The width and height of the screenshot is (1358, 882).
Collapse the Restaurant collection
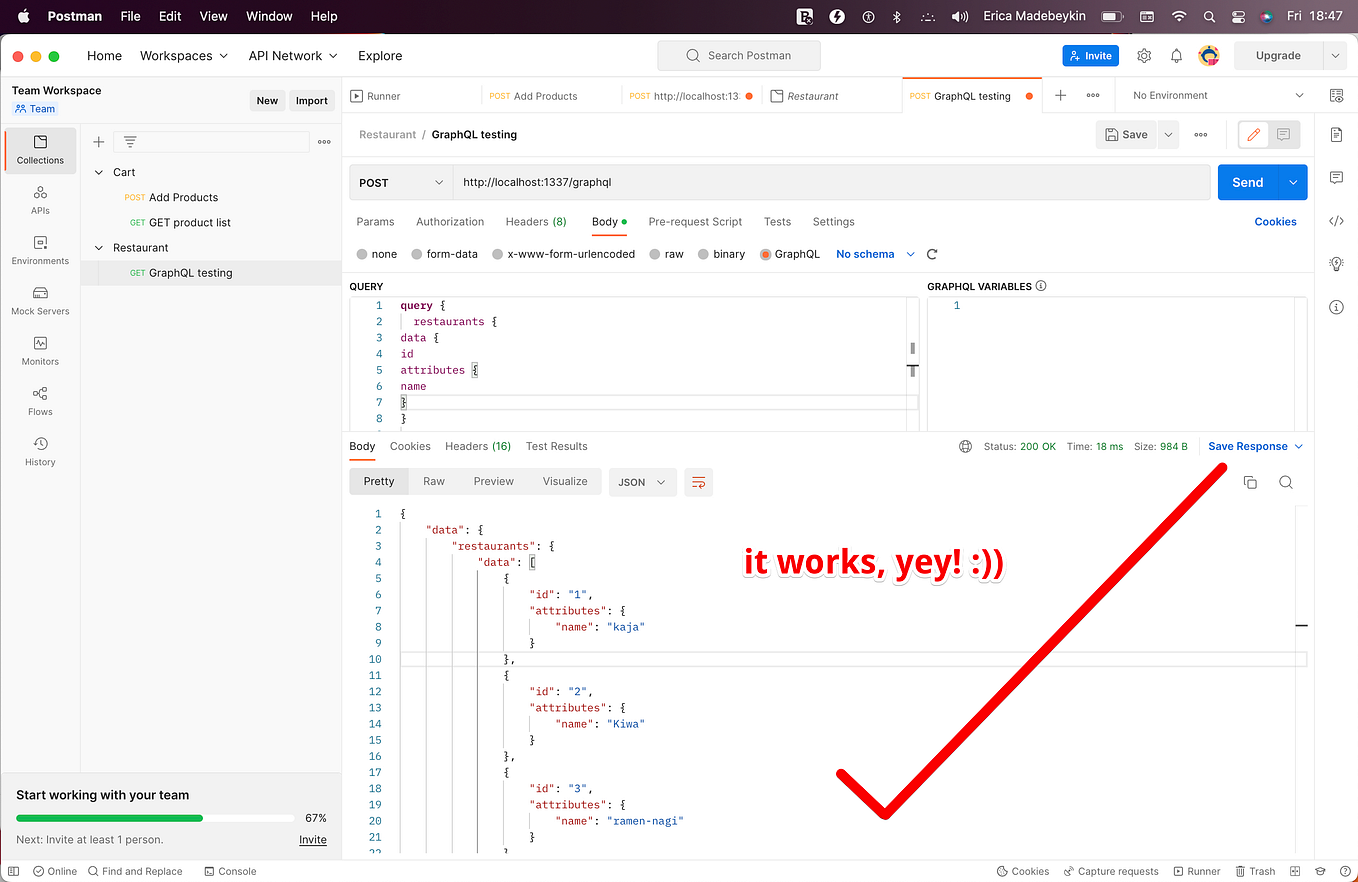98,247
